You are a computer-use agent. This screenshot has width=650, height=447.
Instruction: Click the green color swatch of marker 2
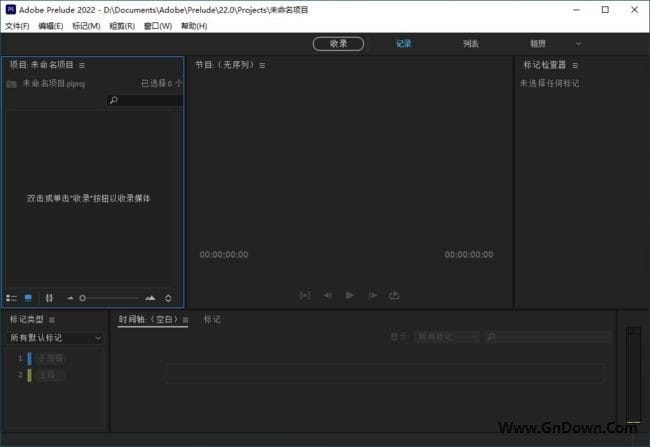pos(29,375)
